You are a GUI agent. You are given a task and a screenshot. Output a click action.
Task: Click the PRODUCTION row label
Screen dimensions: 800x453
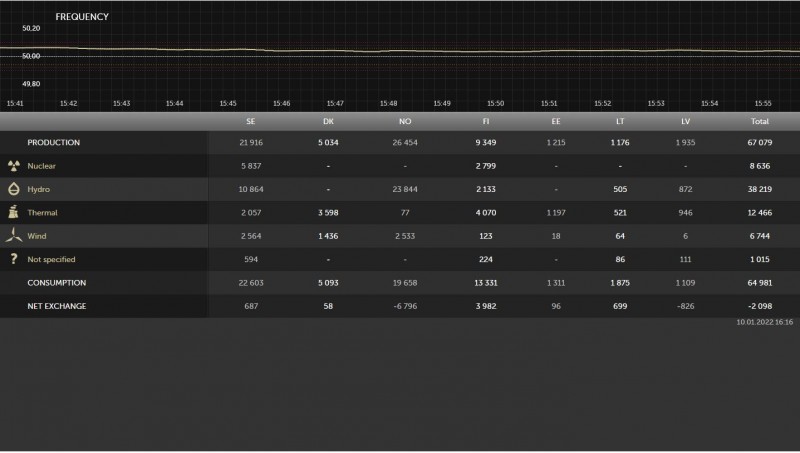[x=53, y=143]
